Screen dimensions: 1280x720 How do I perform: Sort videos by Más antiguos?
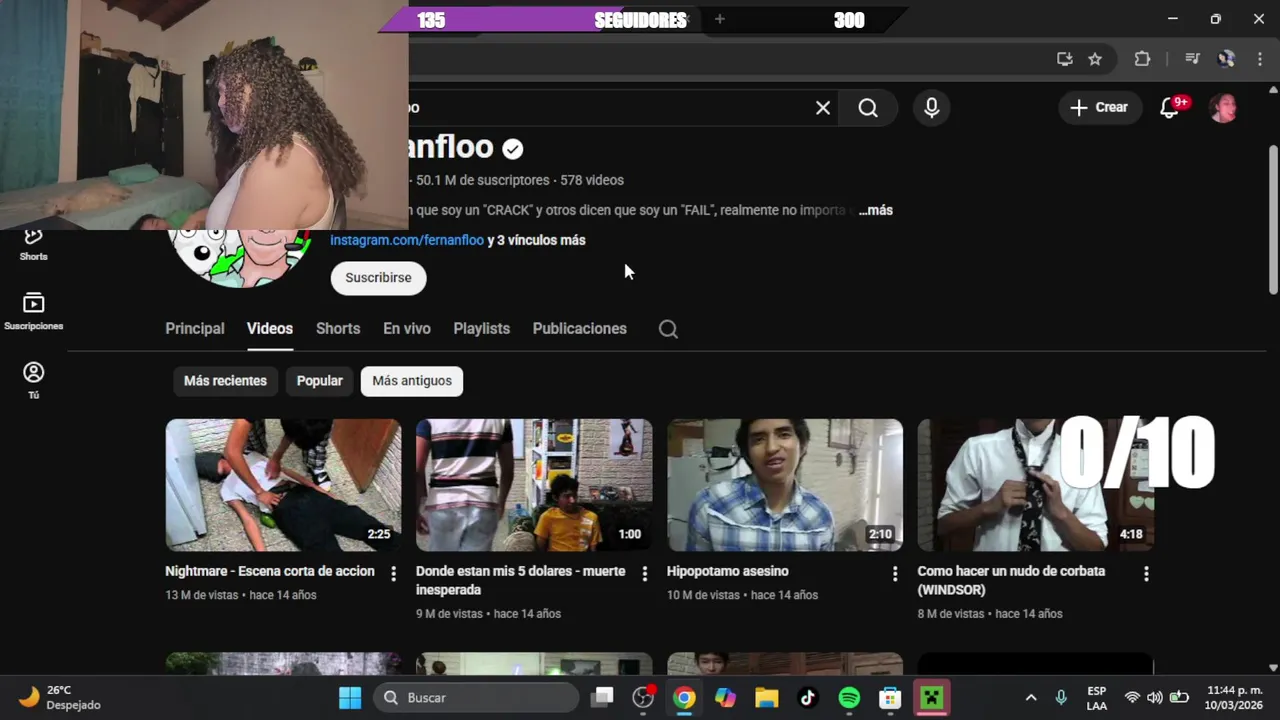pos(412,381)
